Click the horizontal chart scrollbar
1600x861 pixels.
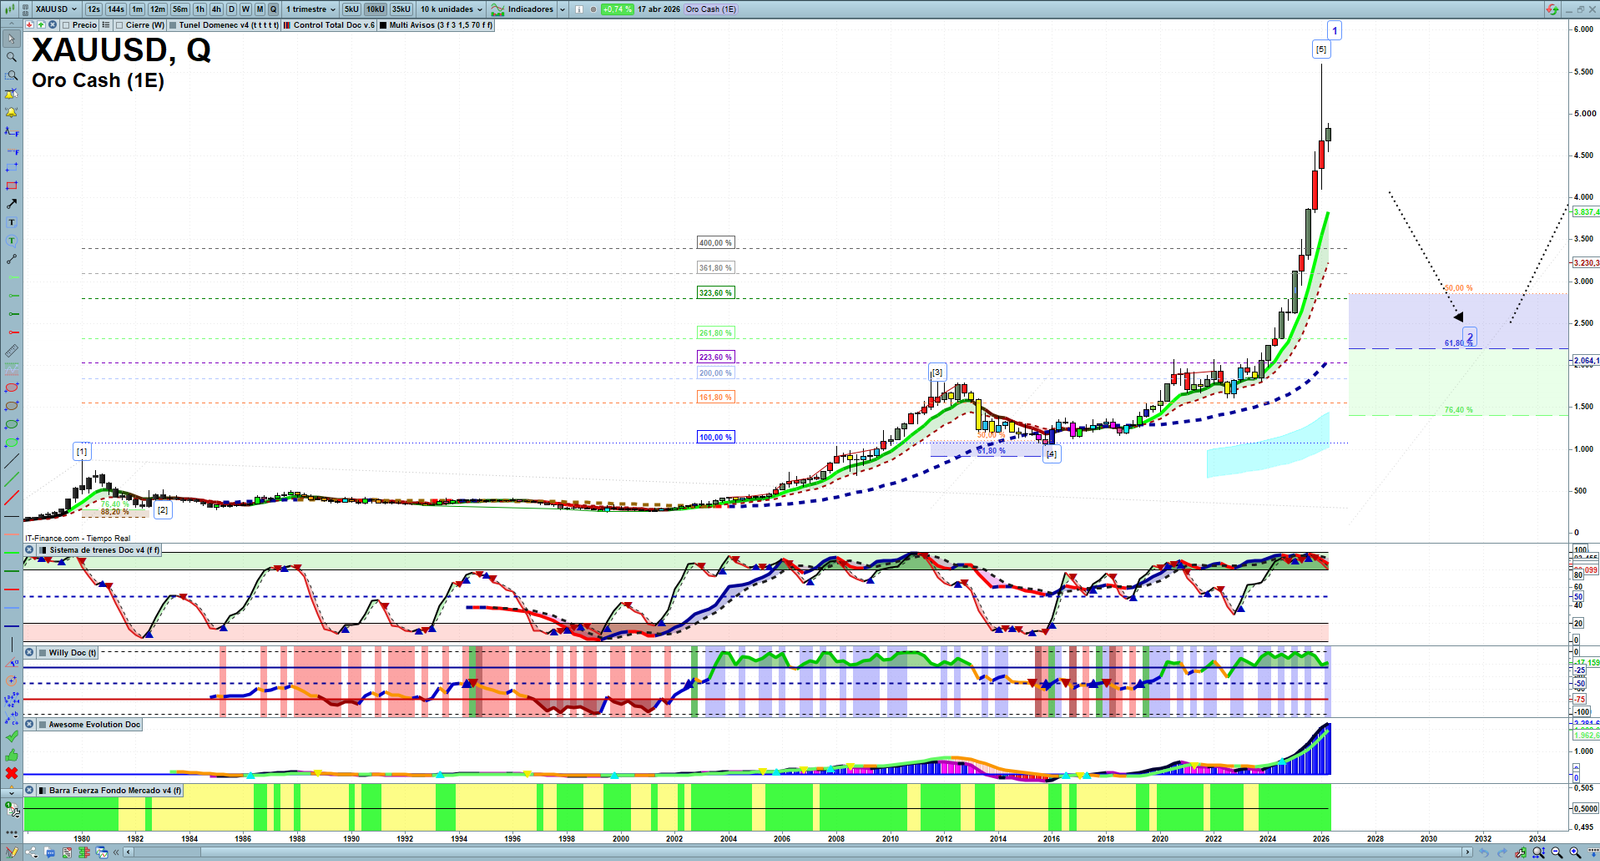coord(800,852)
